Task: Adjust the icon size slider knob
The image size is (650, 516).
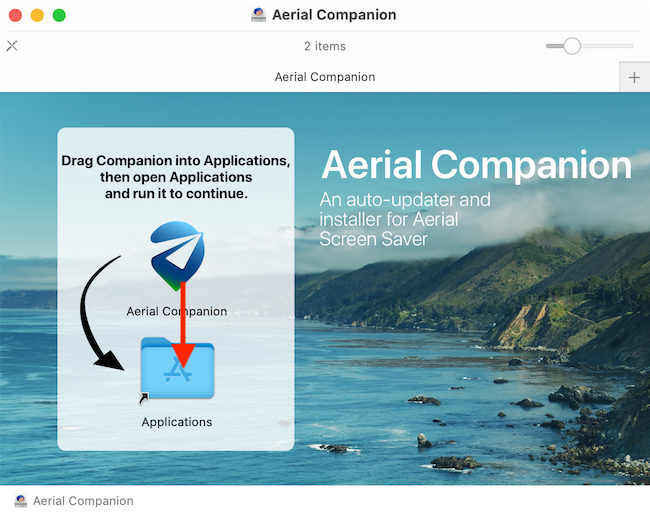Action: pyautogui.click(x=572, y=46)
